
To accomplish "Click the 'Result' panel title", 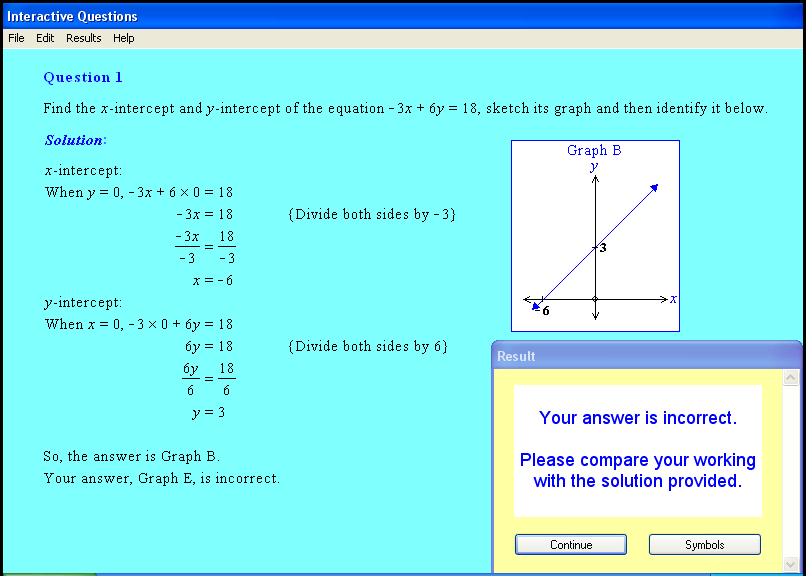I will click(x=516, y=357).
